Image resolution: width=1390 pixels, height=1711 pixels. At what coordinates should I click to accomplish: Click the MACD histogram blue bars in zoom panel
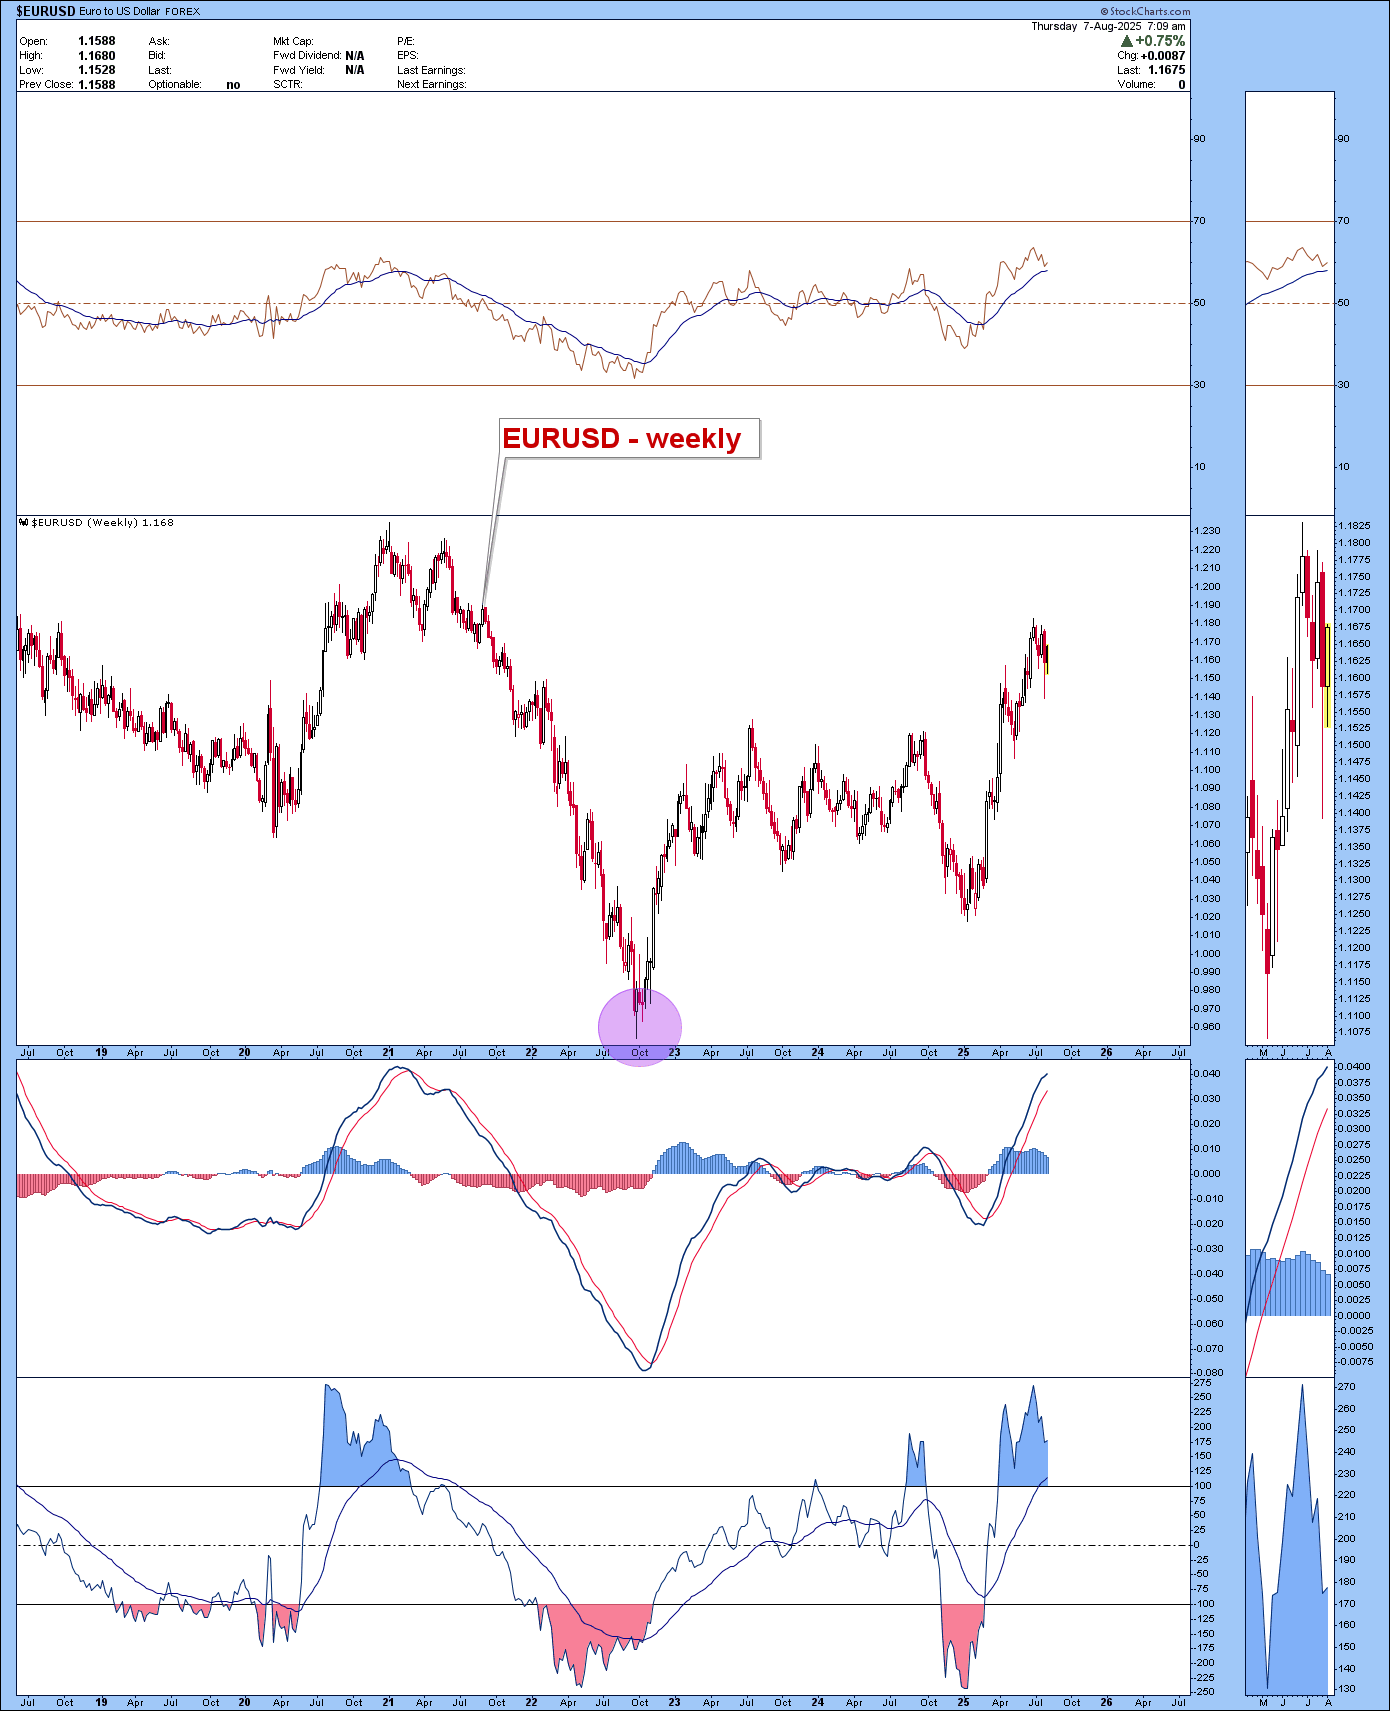[1288, 1286]
